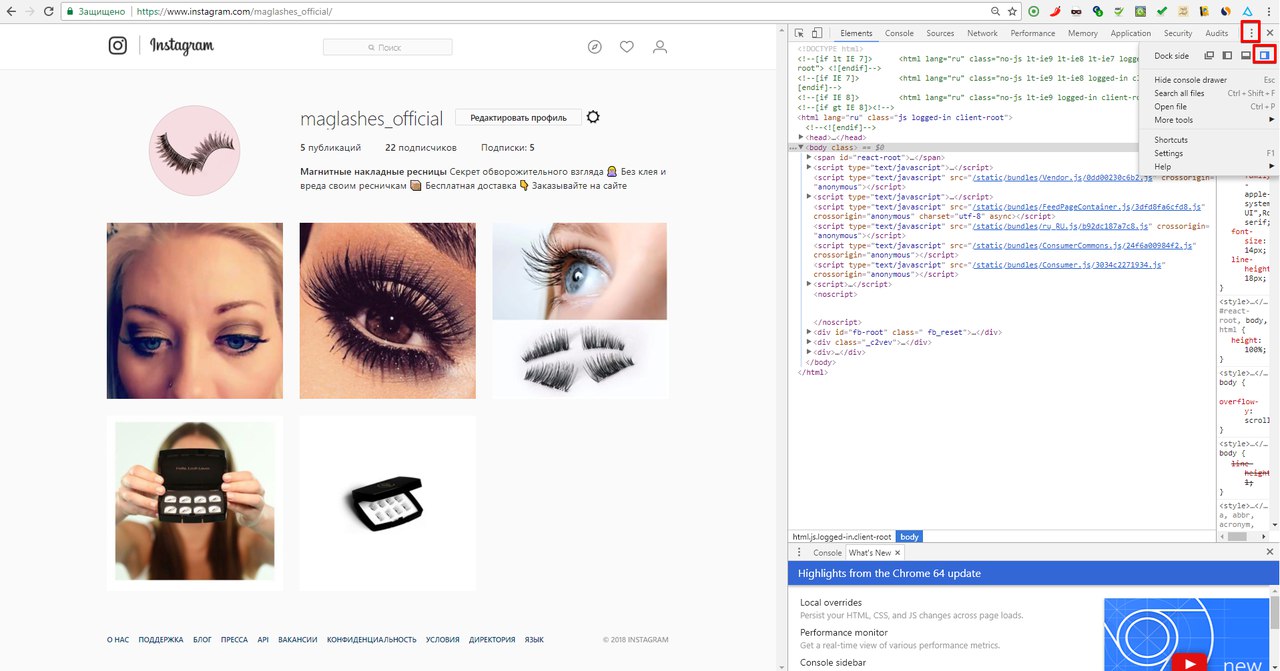
Task: Open activity feed with the heart icon
Action: click(627, 47)
